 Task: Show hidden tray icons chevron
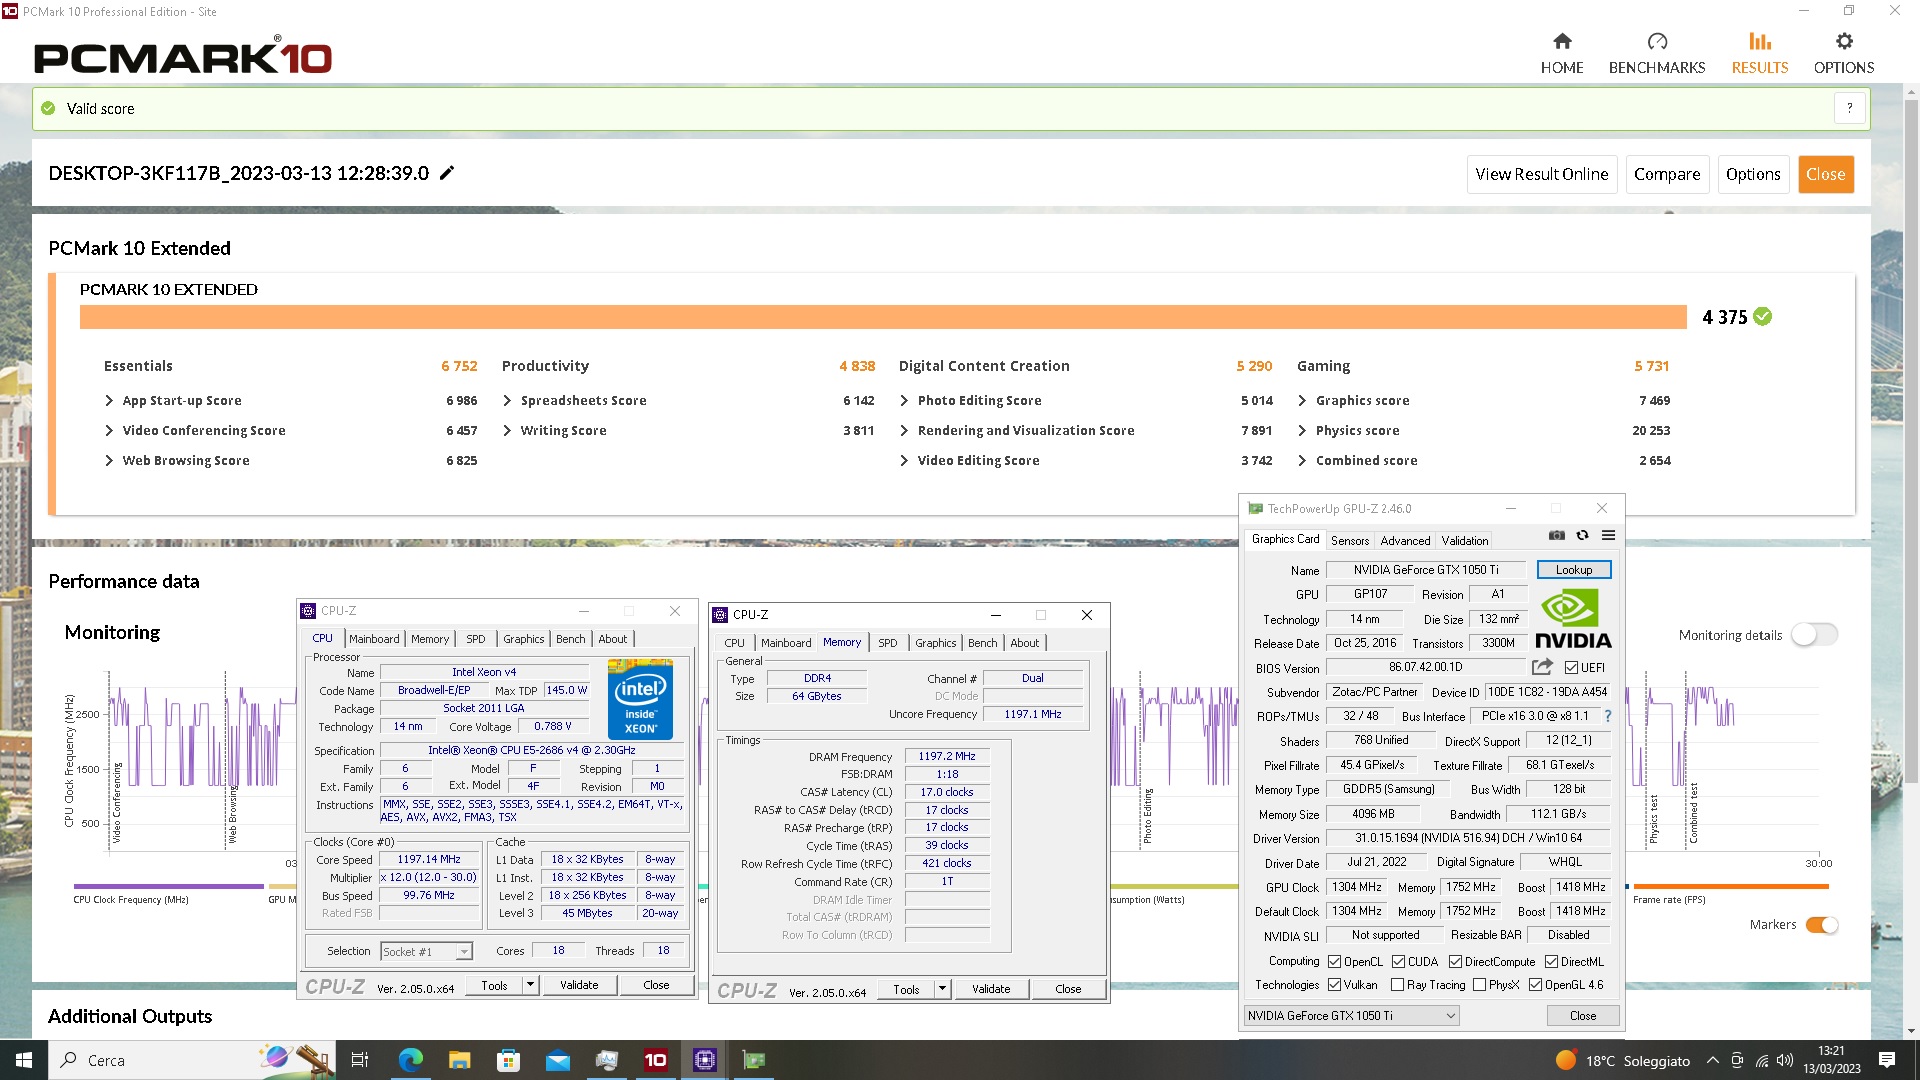tap(1713, 1060)
